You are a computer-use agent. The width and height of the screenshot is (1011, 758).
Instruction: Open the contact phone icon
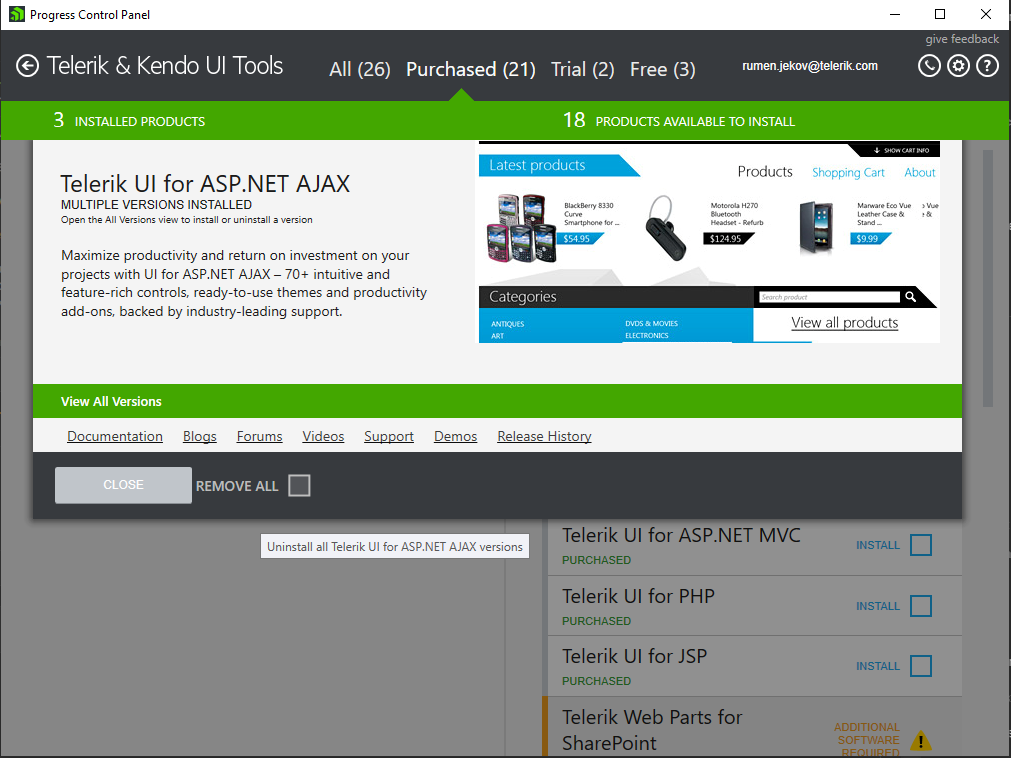point(929,66)
